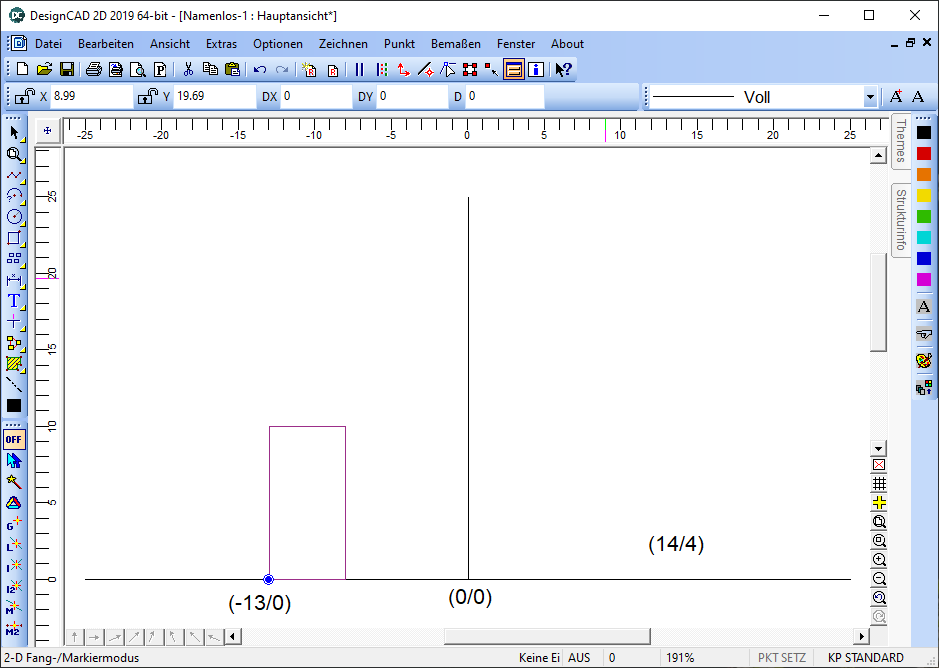Select the Text tool in the left toolbar
This screenshot has width=939, height=668.
tap(13, 300)
